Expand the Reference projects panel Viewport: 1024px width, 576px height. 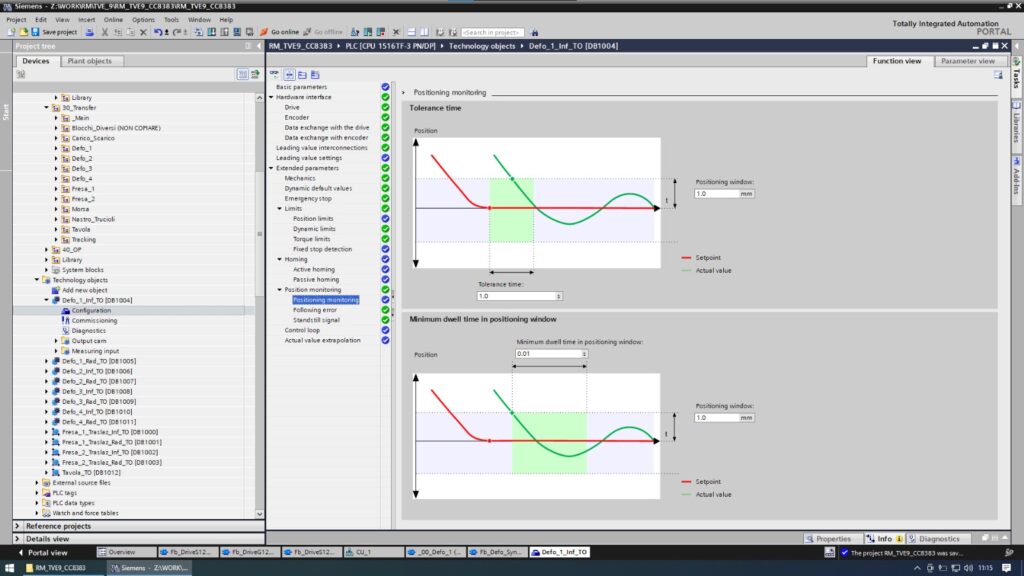[x=18, y=526]
